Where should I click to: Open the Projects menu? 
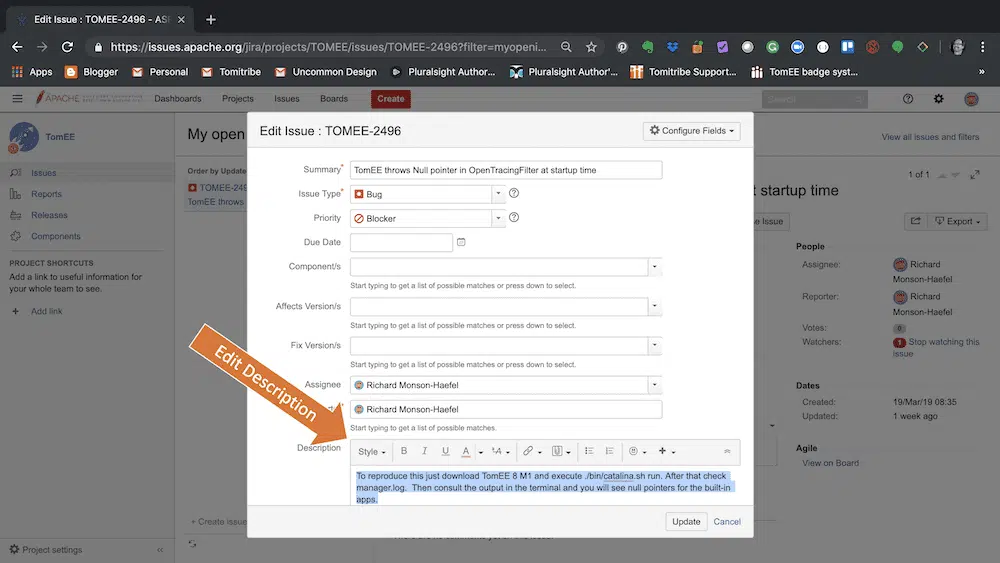[x=237, y=99]
